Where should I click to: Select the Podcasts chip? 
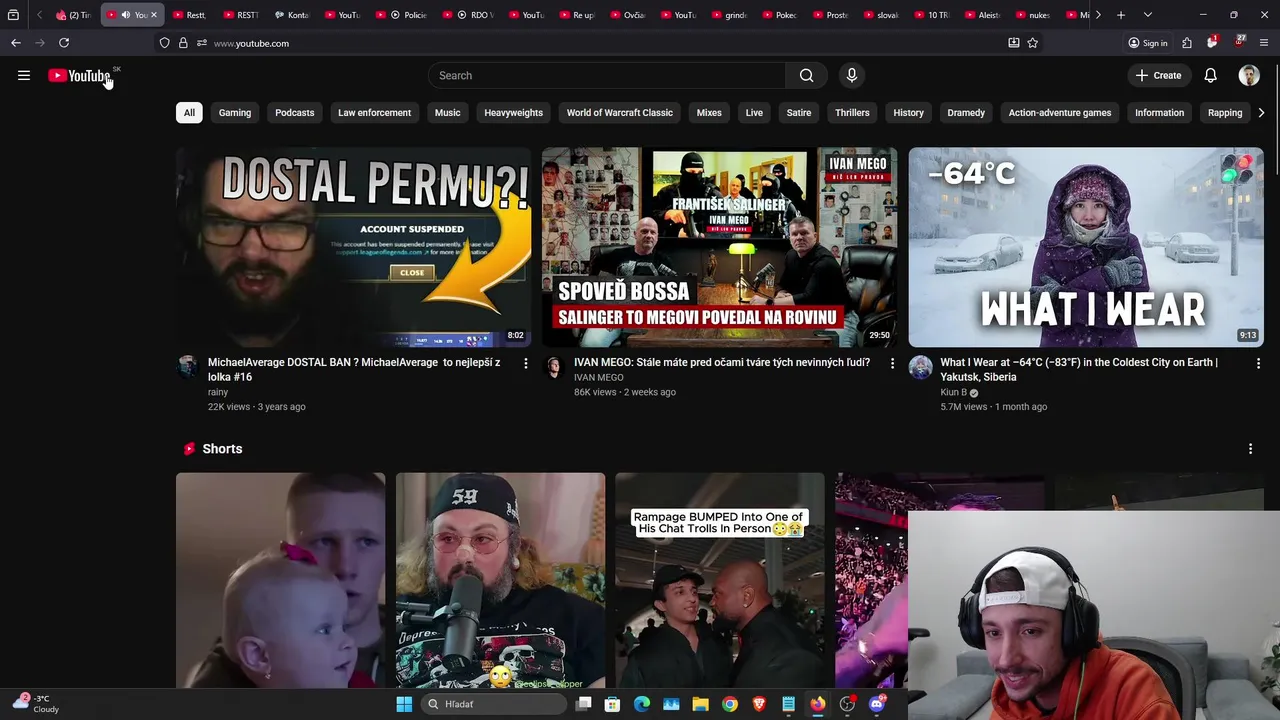(x=294, y=113)
